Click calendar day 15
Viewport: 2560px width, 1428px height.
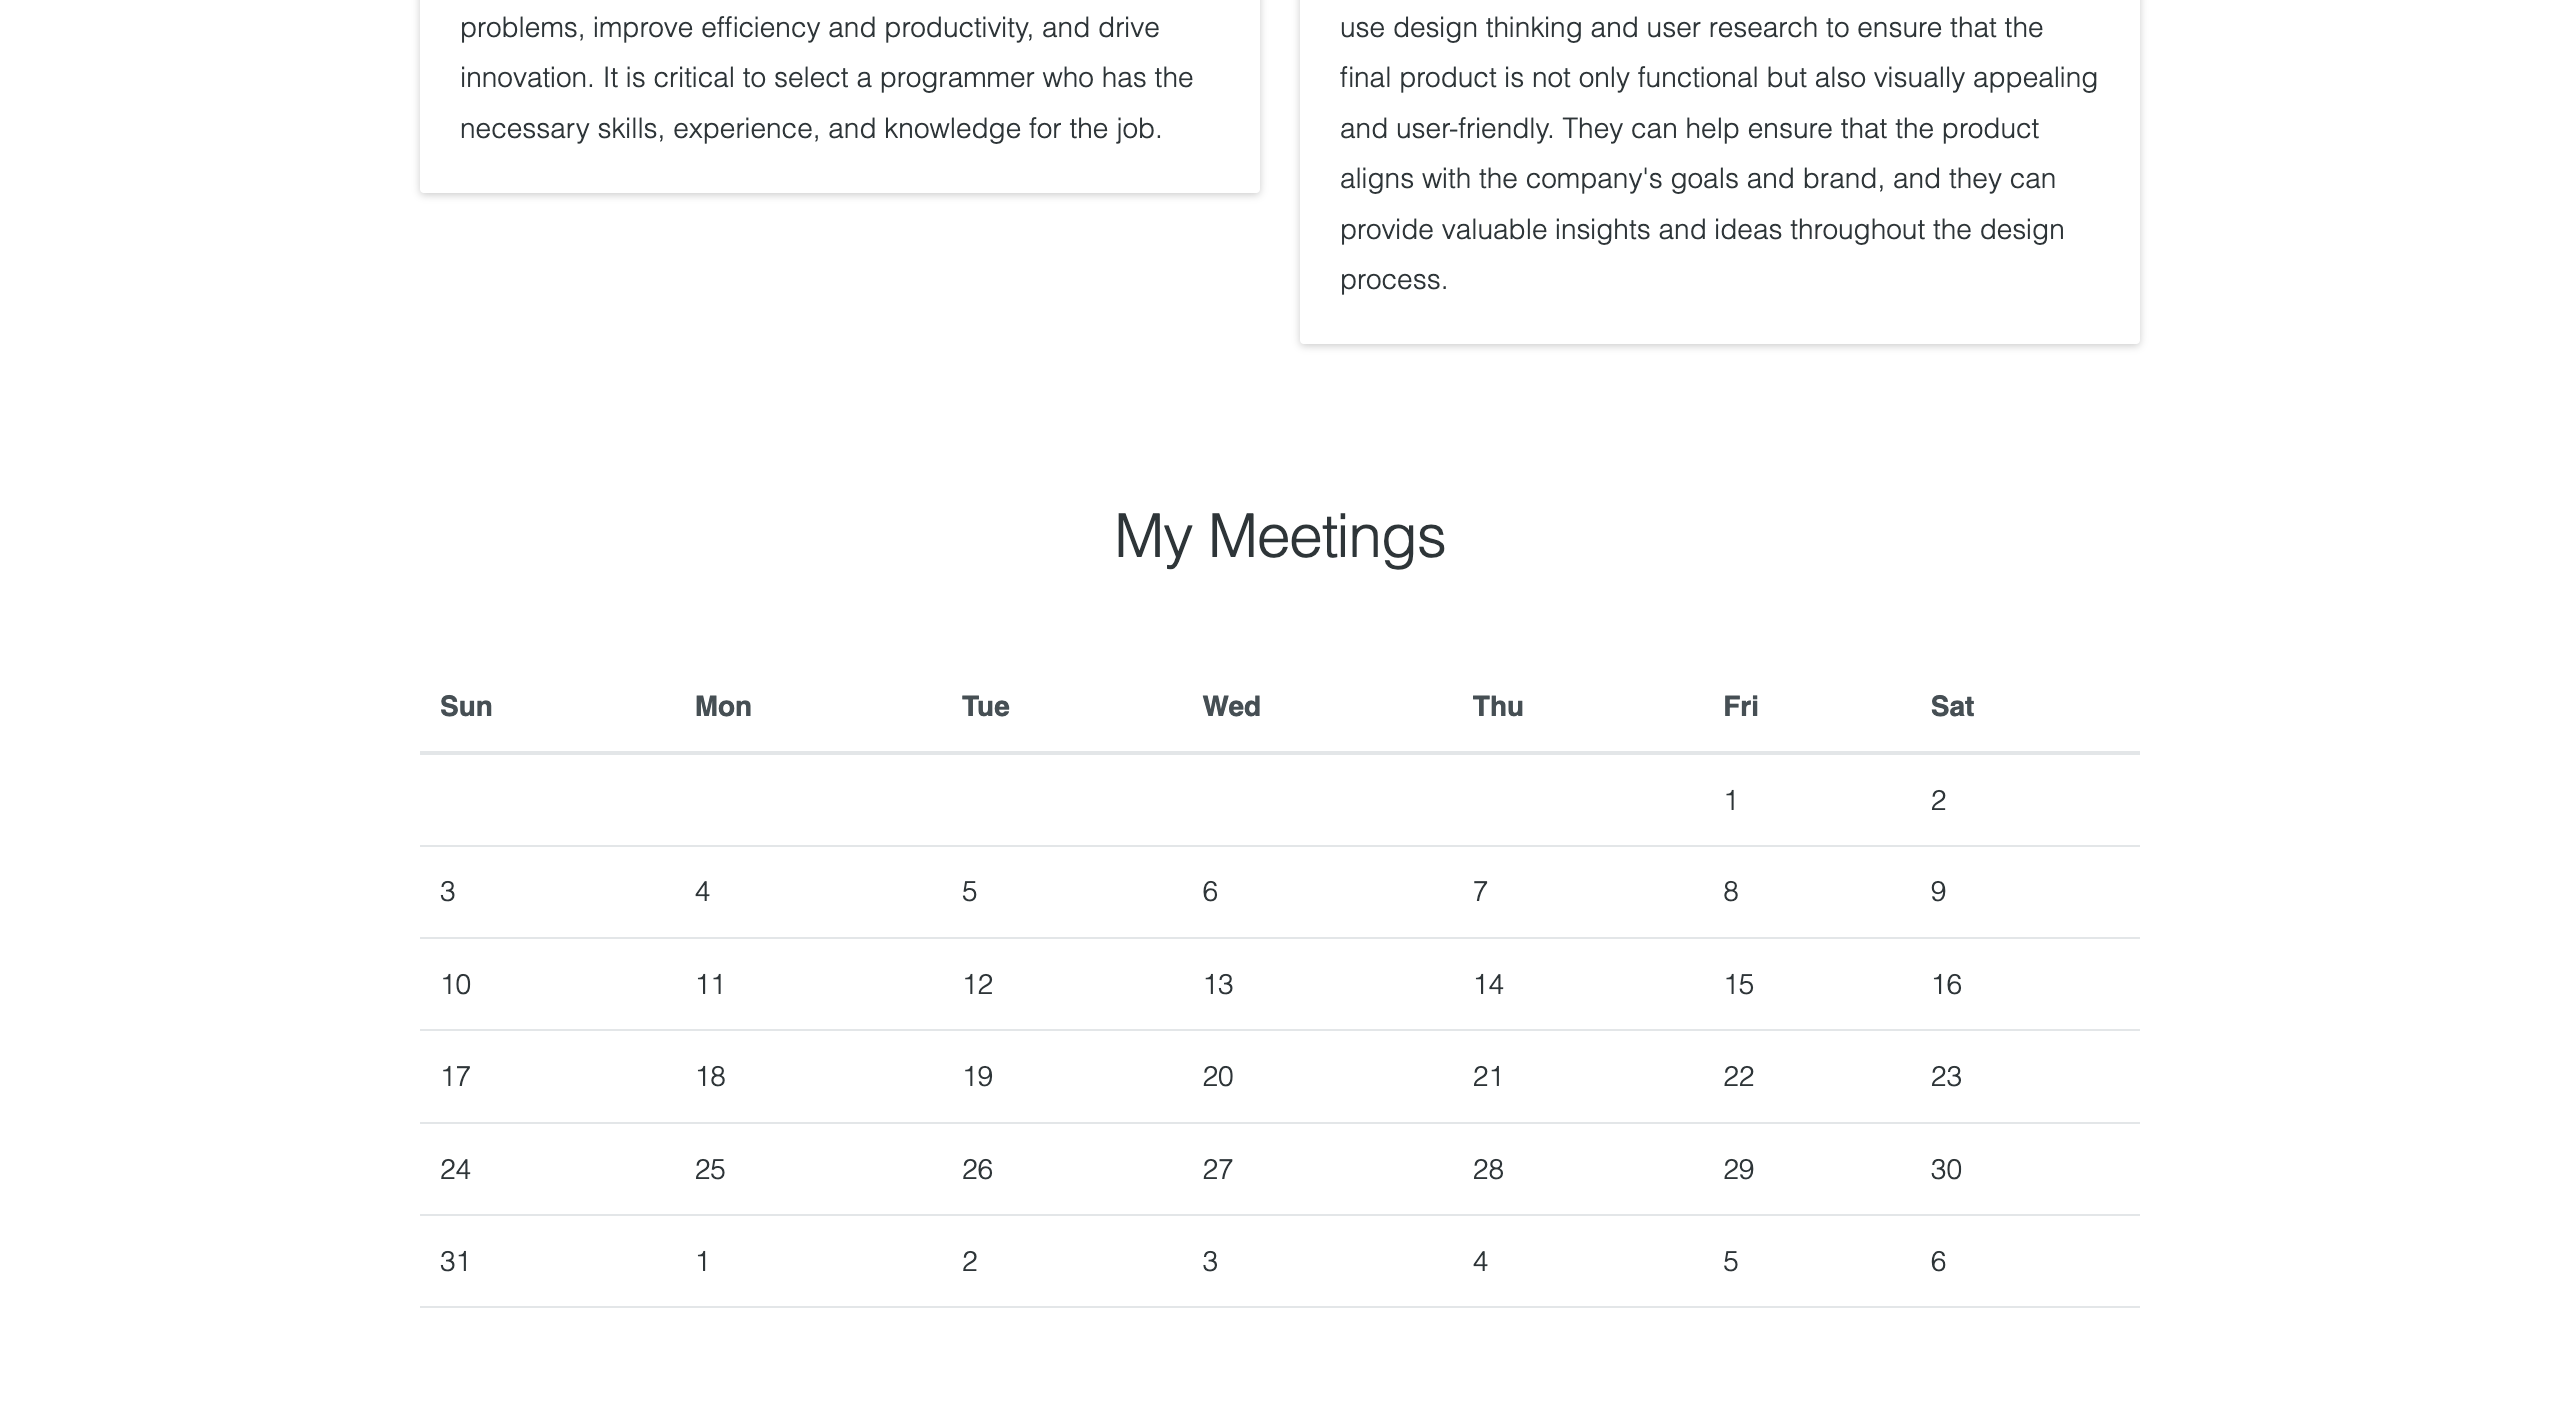(x=1738, y=984)
